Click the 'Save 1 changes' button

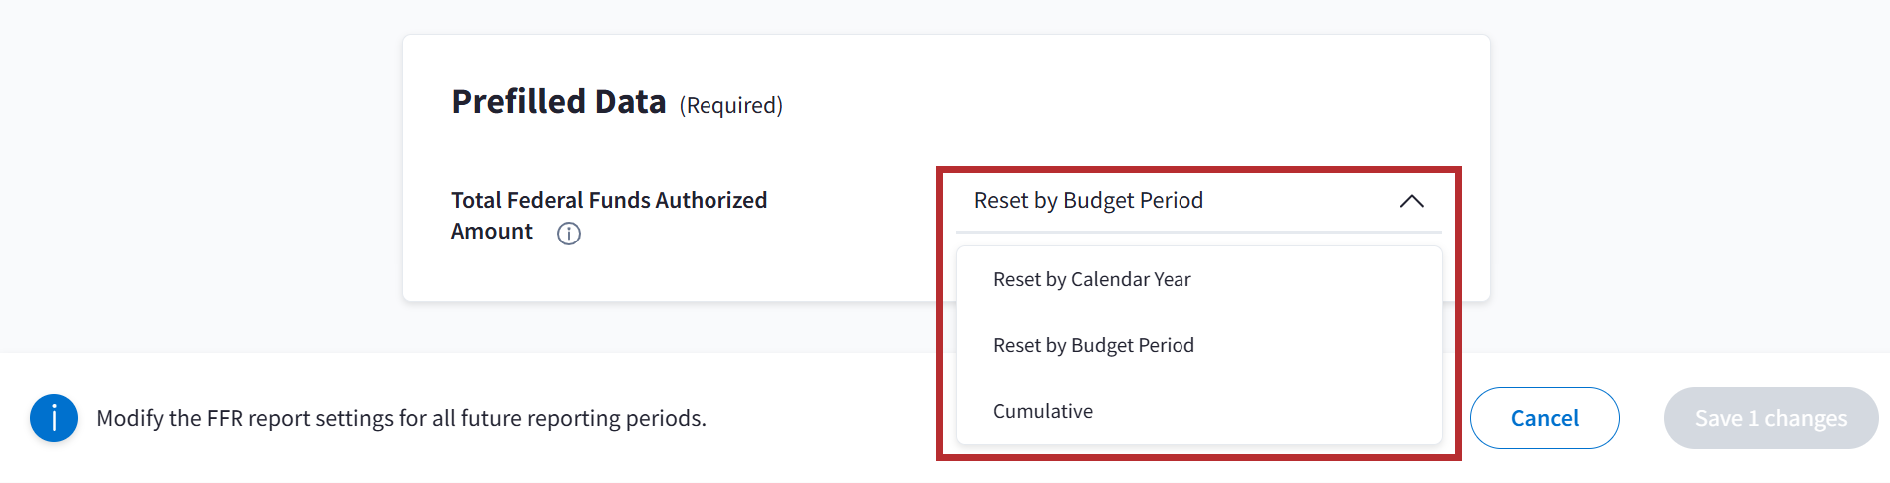coord(1770,418)
